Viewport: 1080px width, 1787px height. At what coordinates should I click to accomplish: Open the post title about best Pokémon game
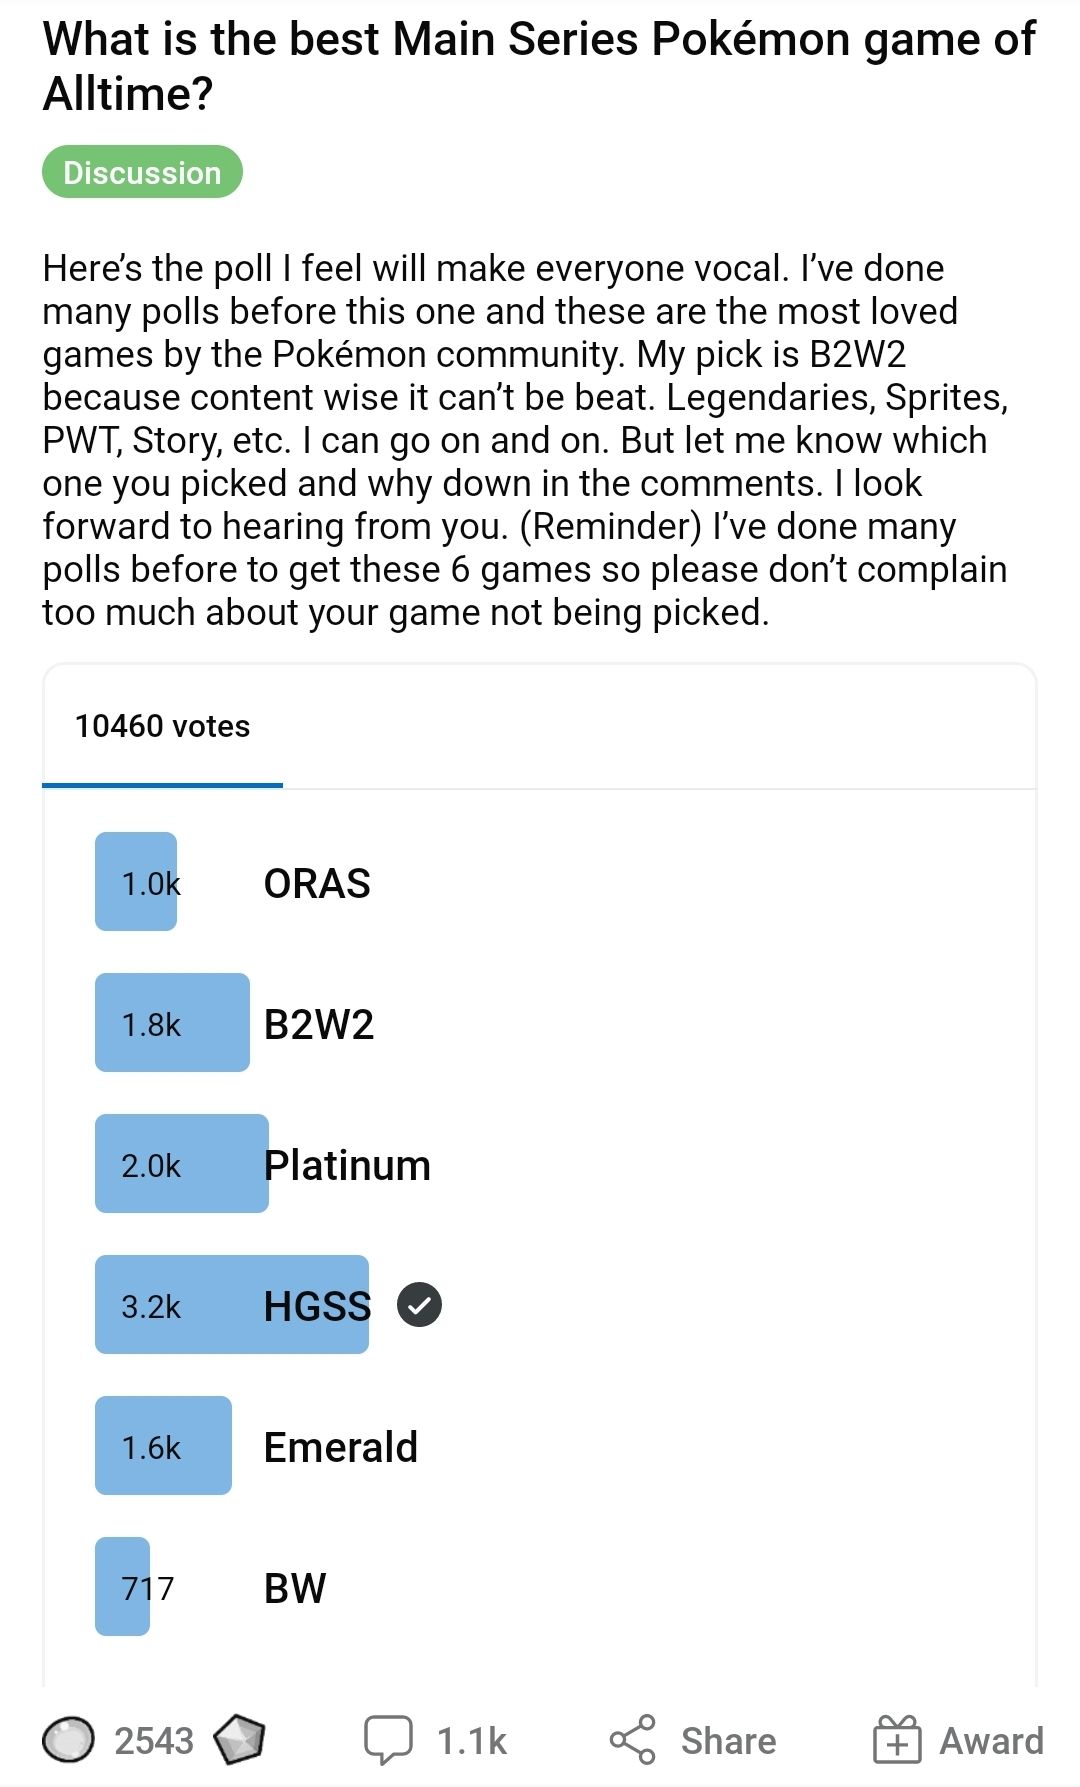pyautogui.click(x=539, y=66)
